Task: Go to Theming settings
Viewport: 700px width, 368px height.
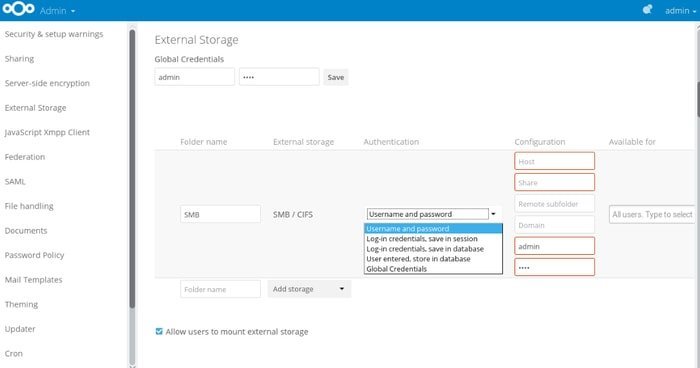Action: coord(21,304)
